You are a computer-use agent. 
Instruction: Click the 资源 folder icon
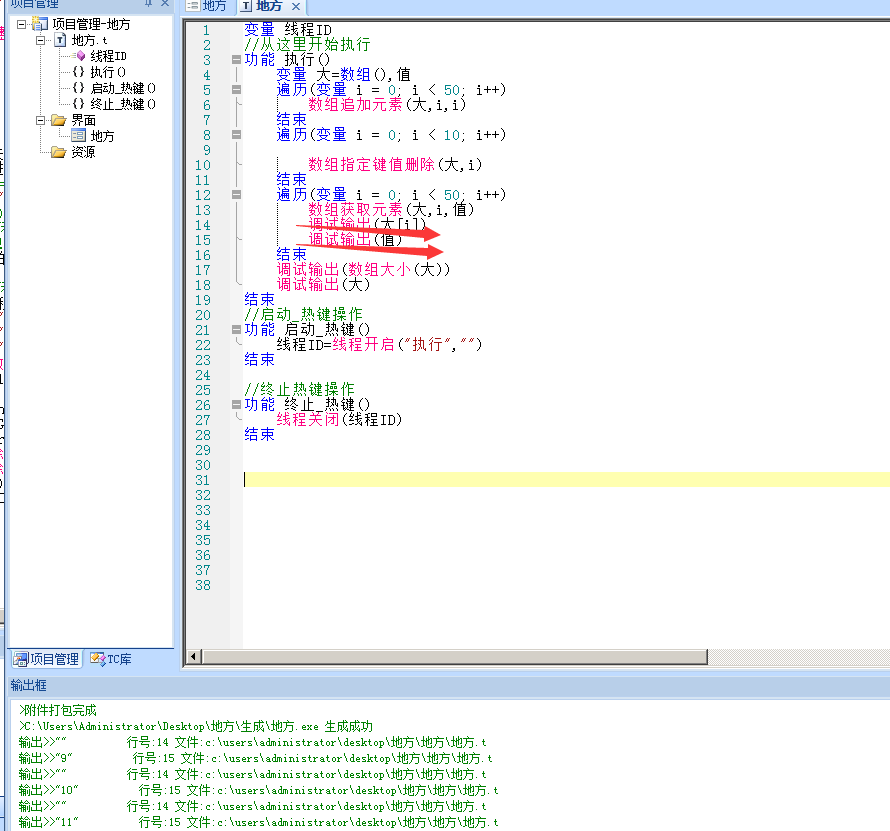pyautogui.click(x=58, y=152)
